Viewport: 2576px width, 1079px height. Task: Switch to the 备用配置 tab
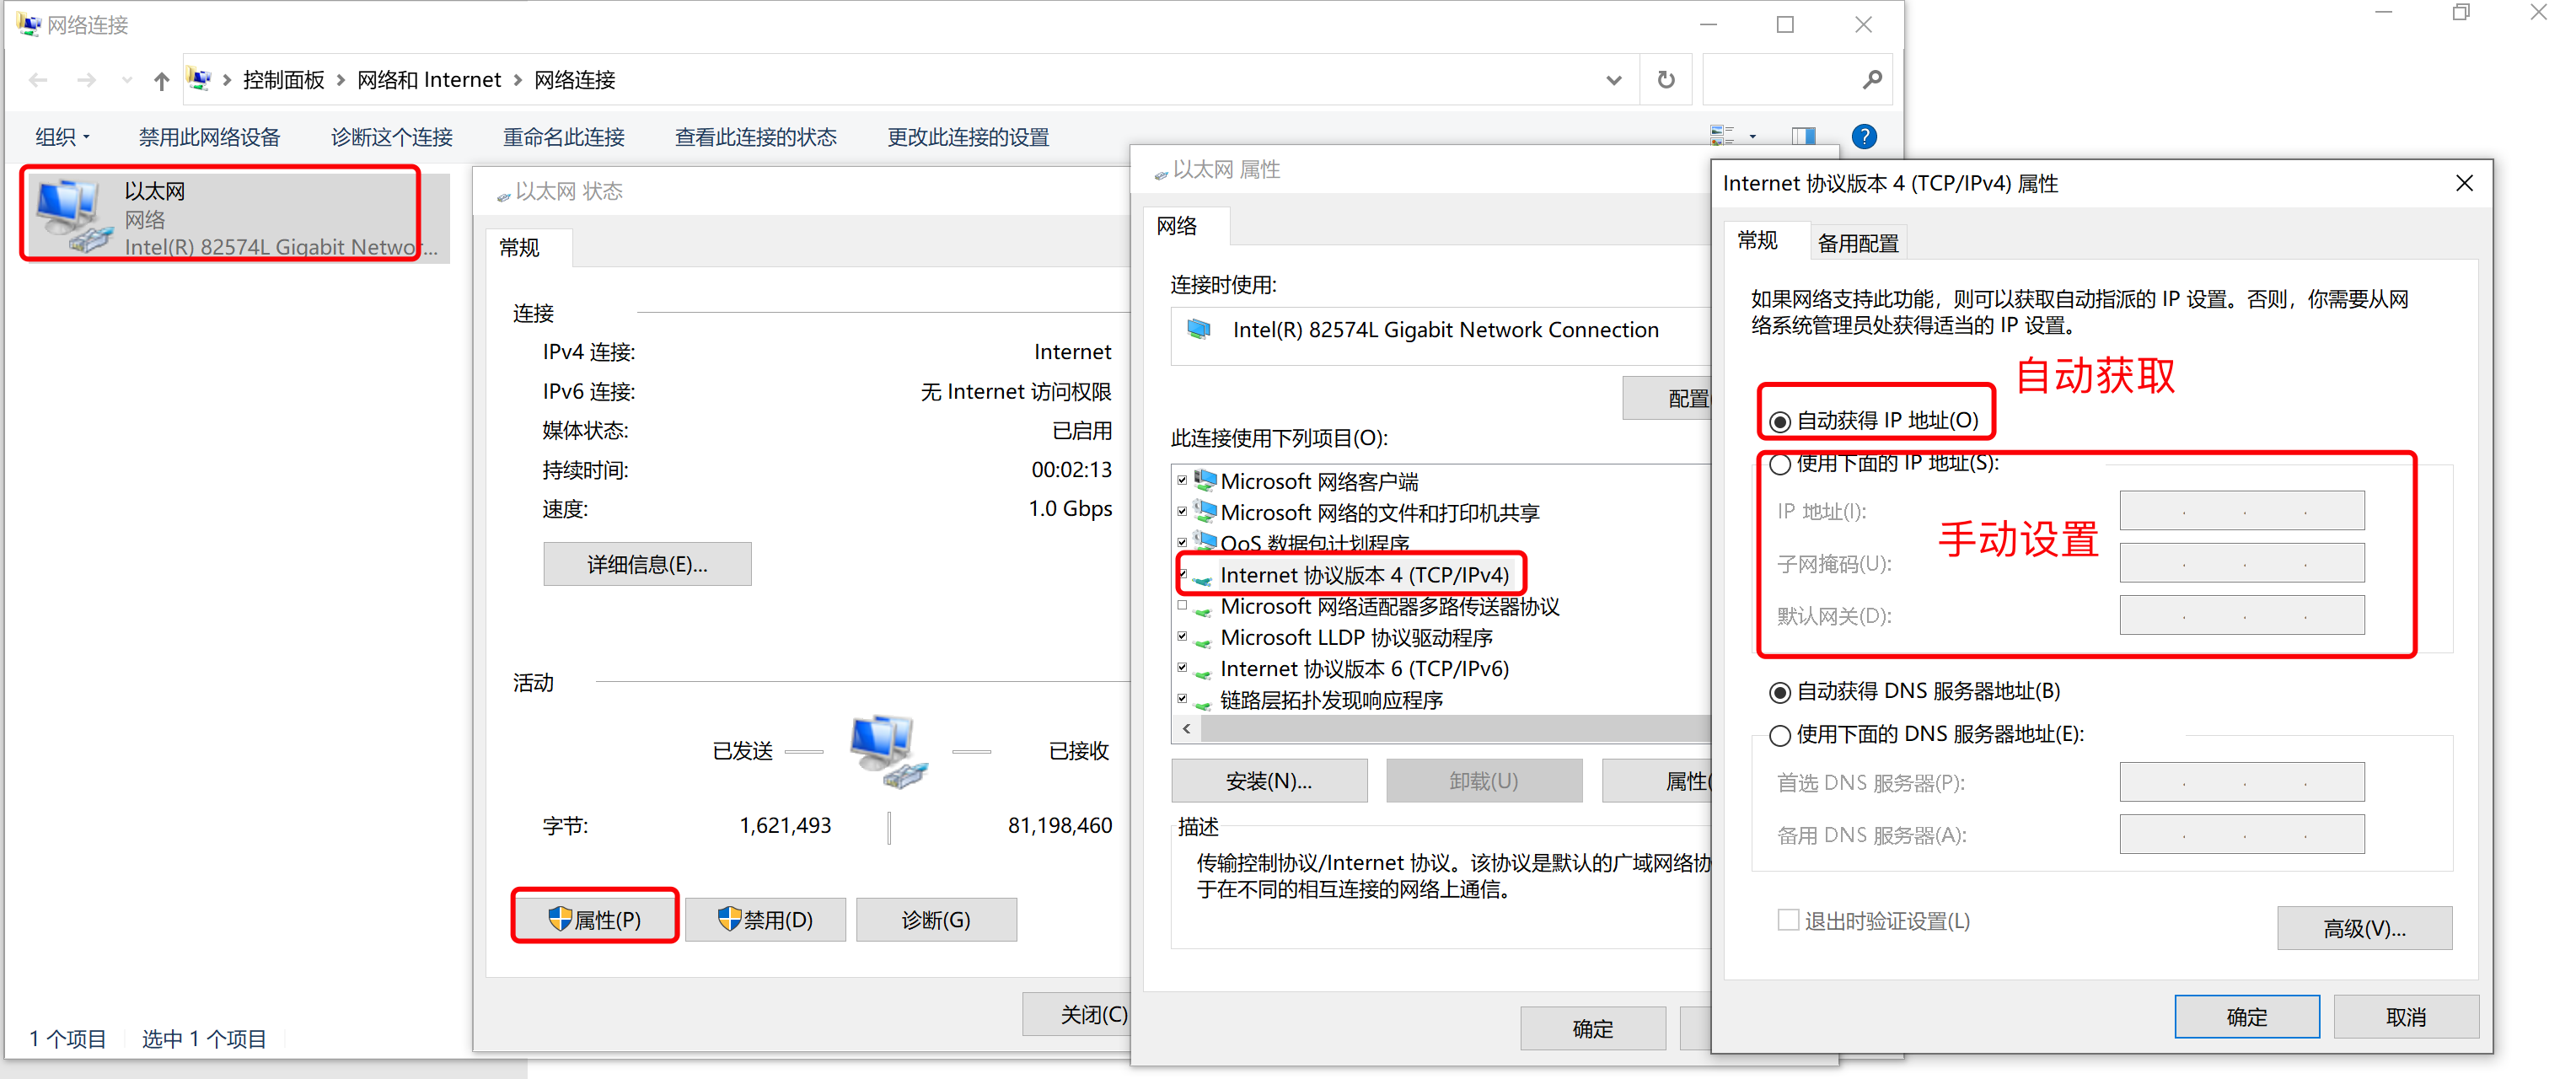pos(1857,243)
